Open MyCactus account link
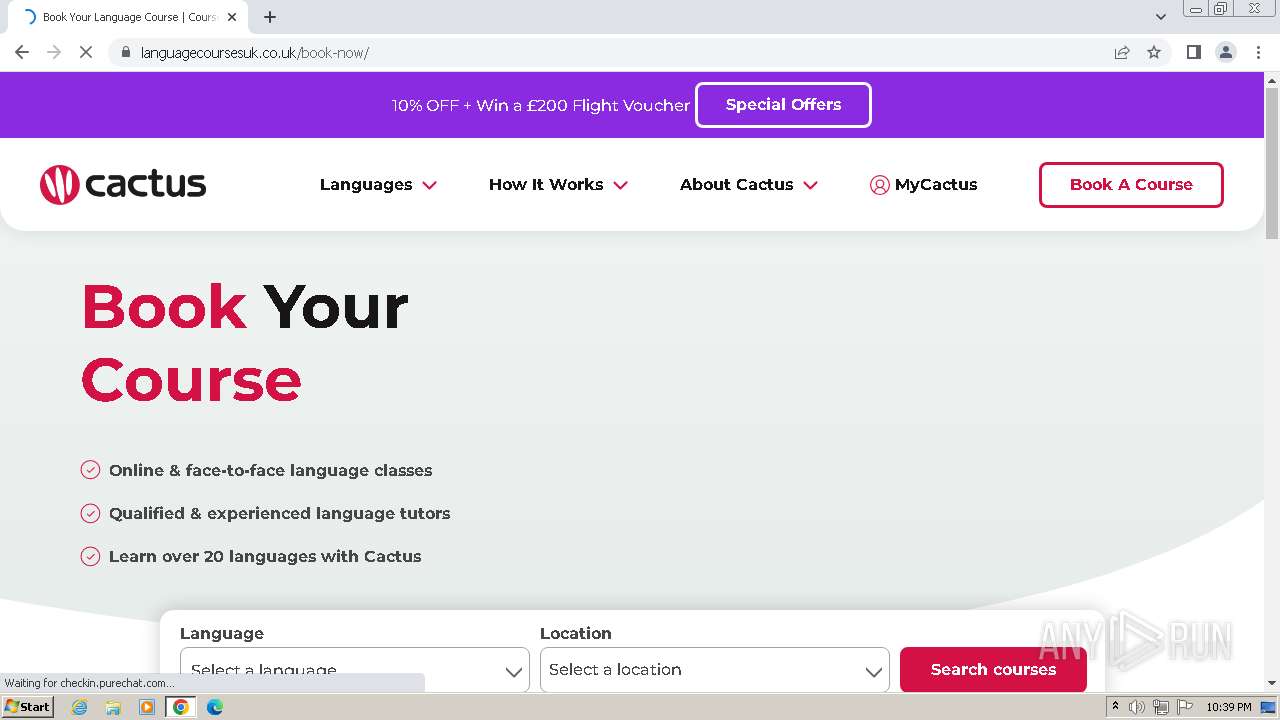Screen dimensions: 1280x720 (923, 185)
